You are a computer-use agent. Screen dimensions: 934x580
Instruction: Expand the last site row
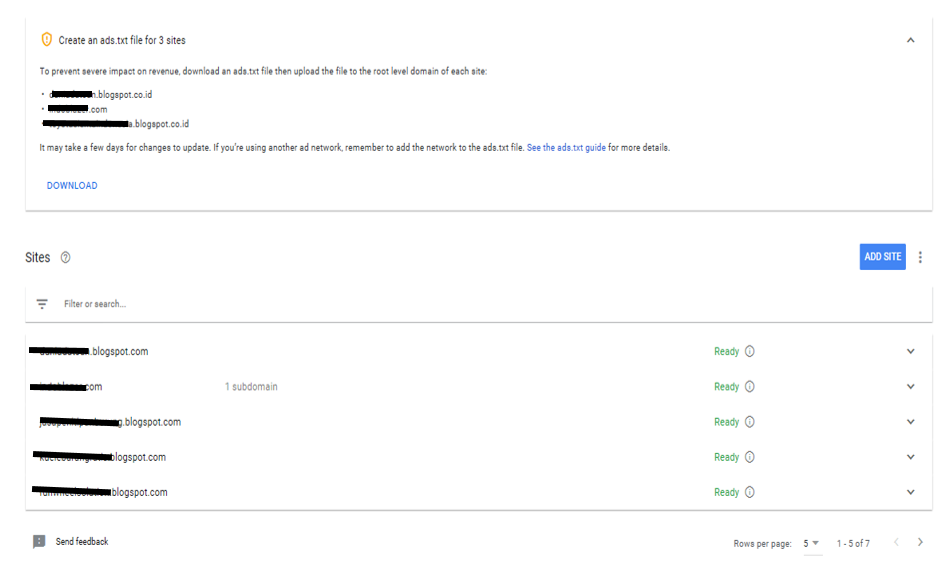coord(910,492)
